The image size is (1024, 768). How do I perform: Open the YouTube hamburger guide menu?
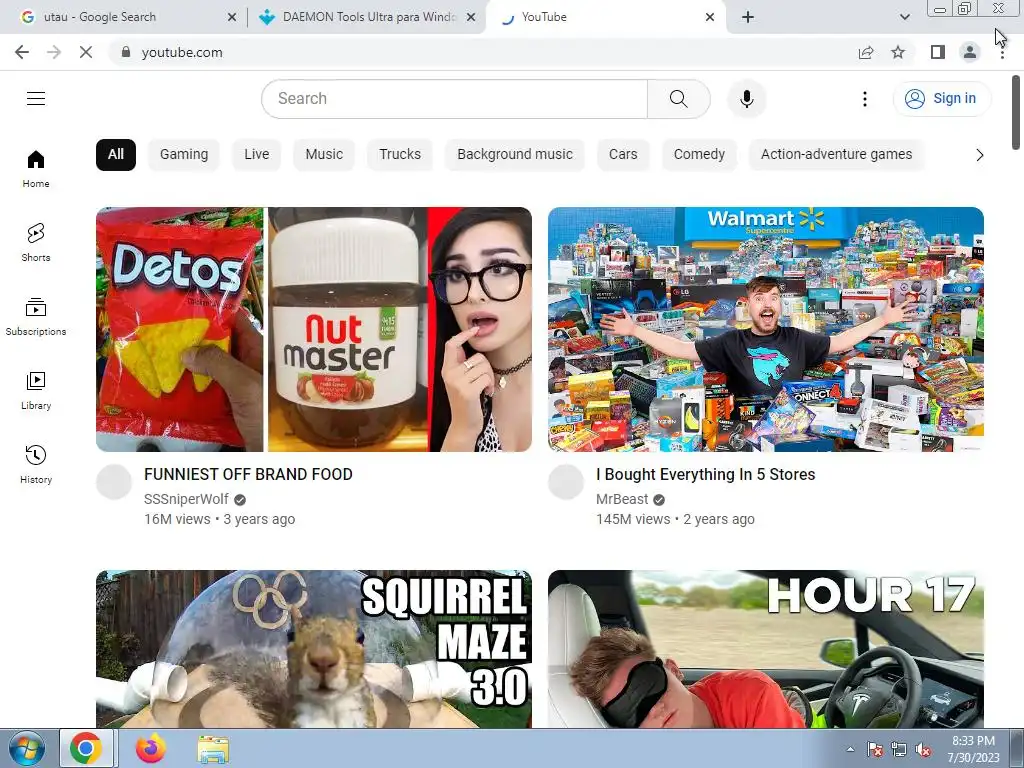tap(36, 99)
